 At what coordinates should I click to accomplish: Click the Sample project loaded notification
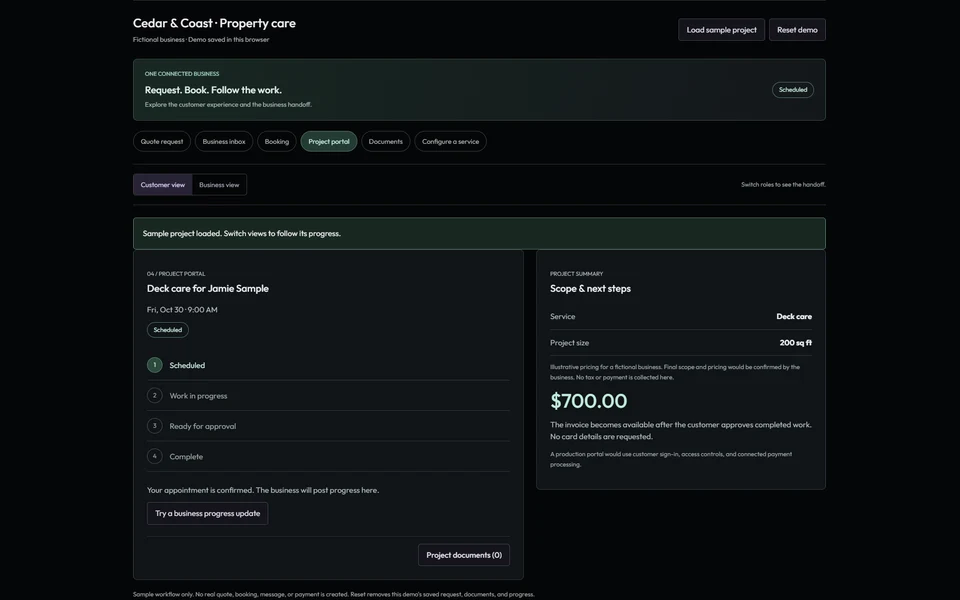[479, 233]
